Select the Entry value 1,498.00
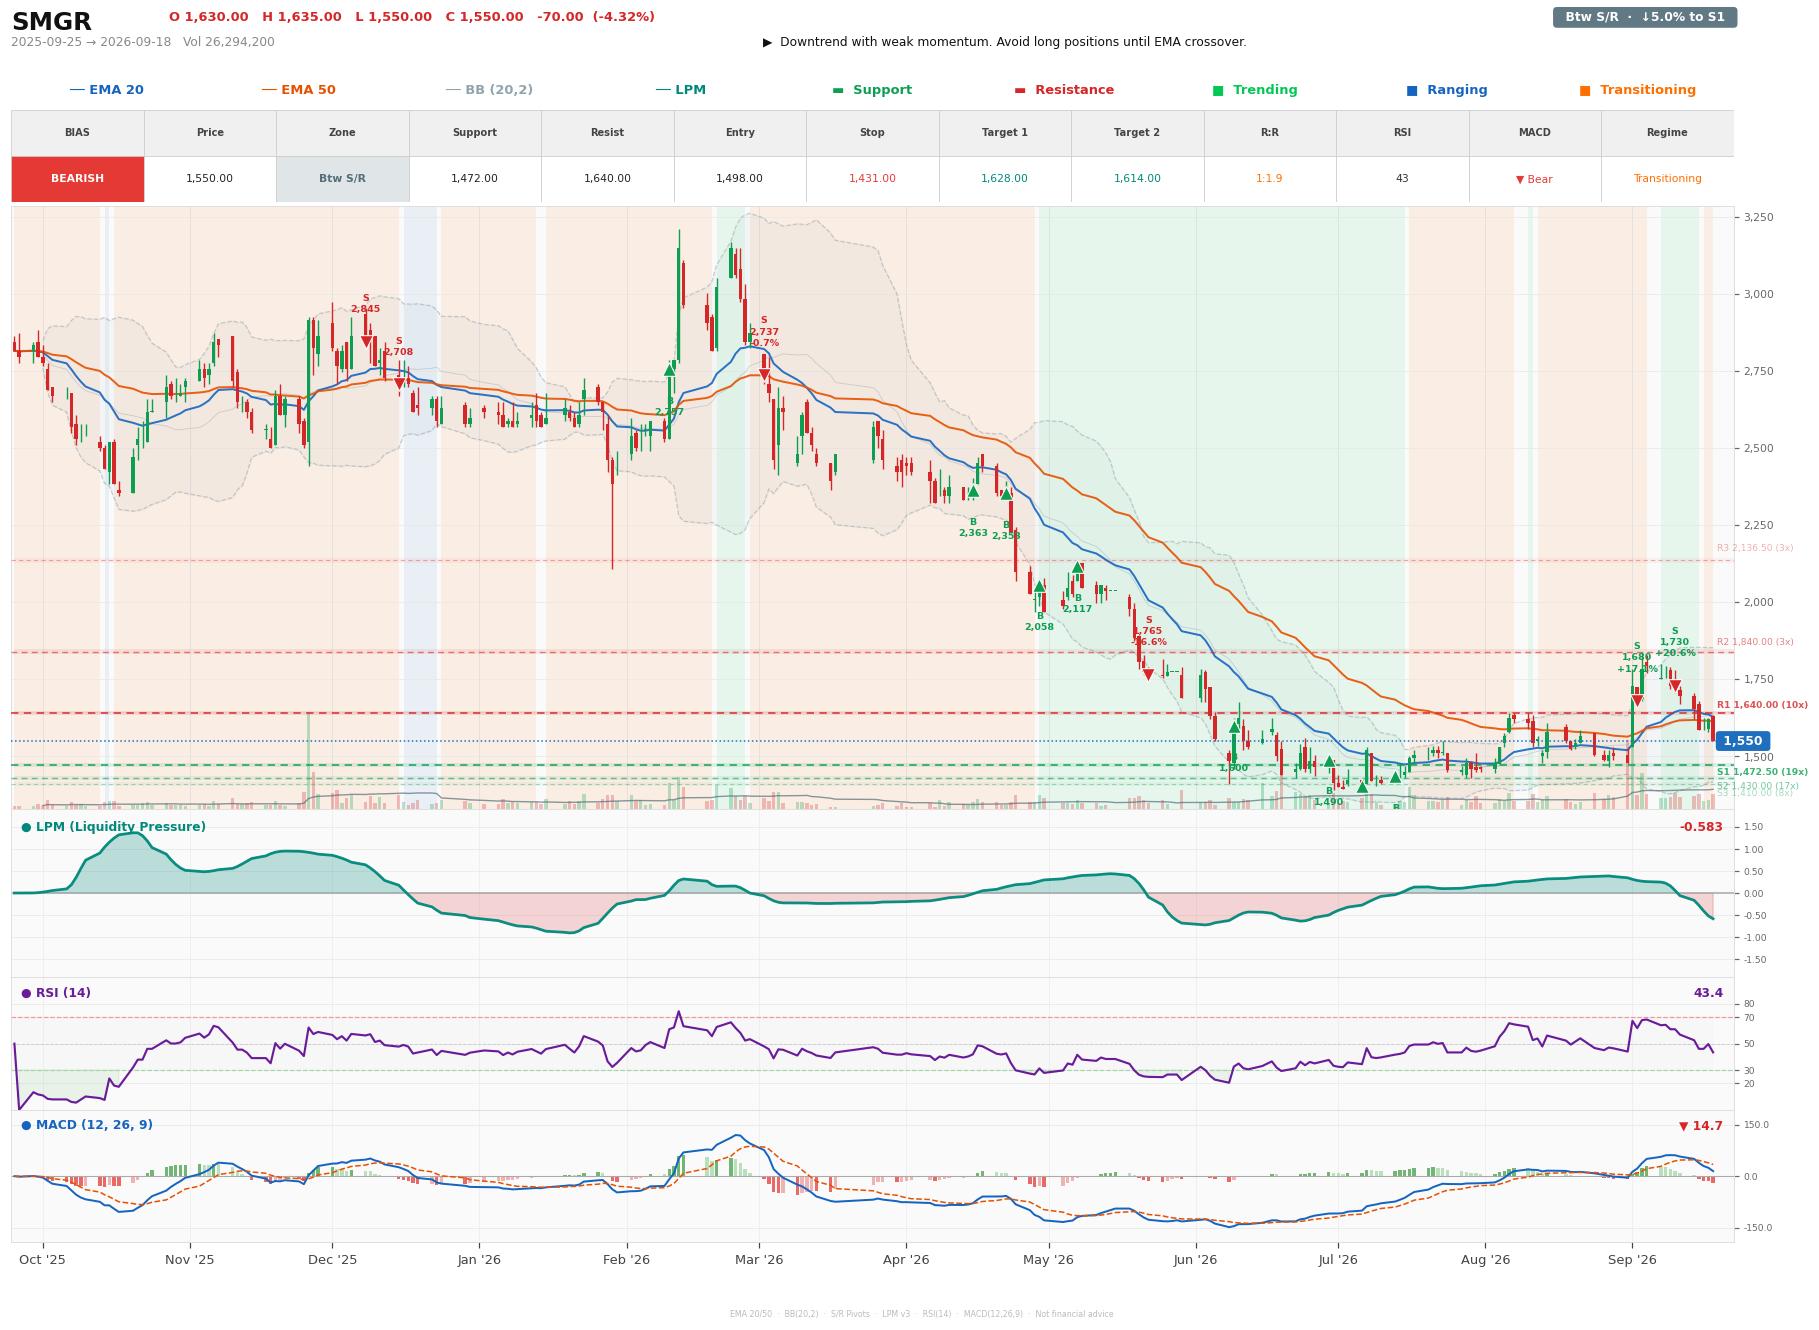1819x1330 pixels. click(x=740, y=179)
